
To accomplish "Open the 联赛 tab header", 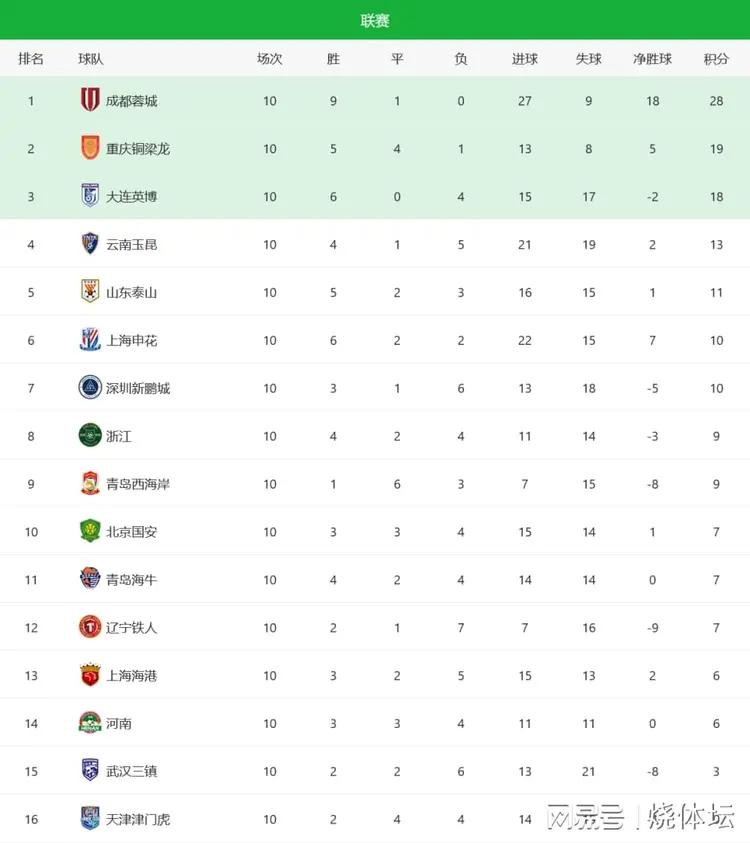I will pos(375,20).
